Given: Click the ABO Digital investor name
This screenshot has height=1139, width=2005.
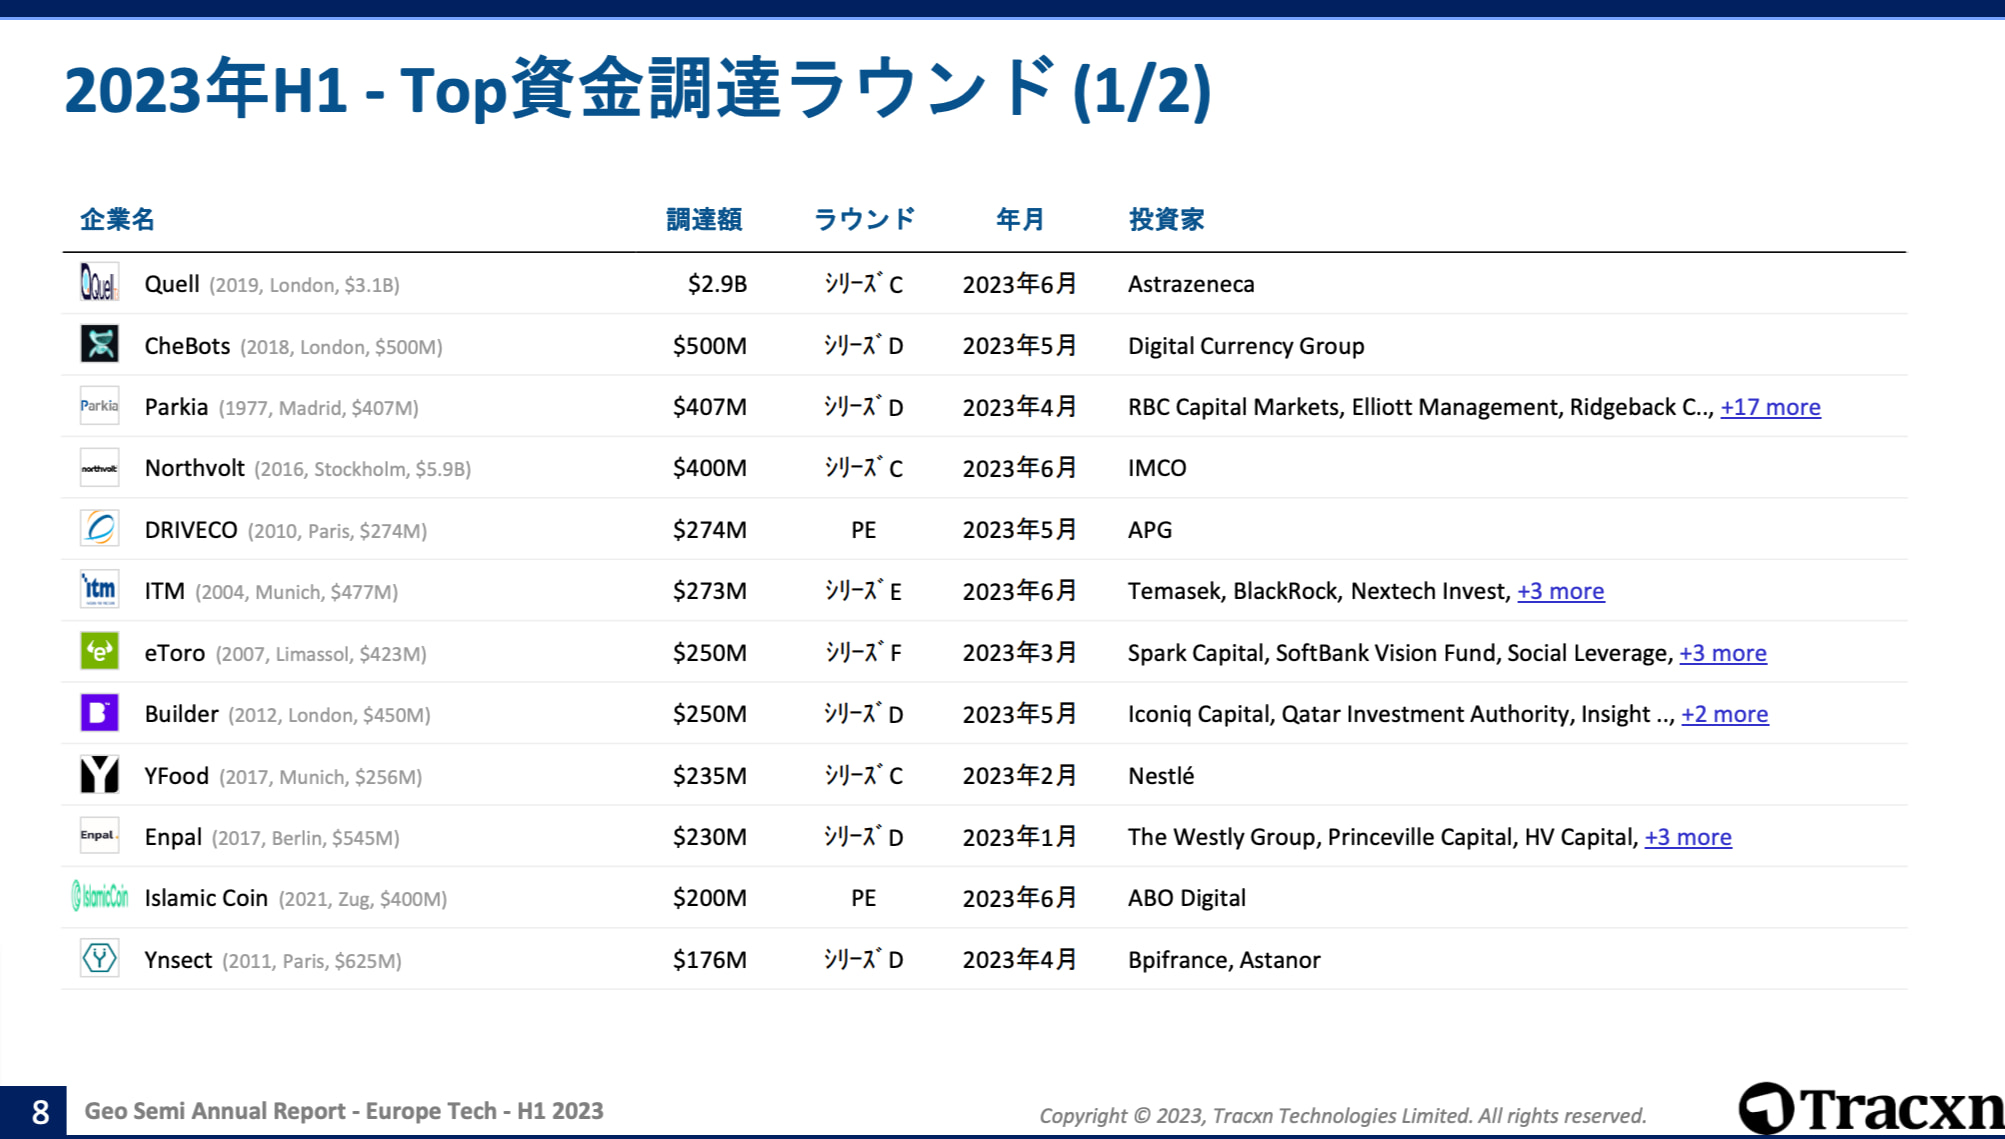Looking at the screenshot, I should coord(1187,898).
